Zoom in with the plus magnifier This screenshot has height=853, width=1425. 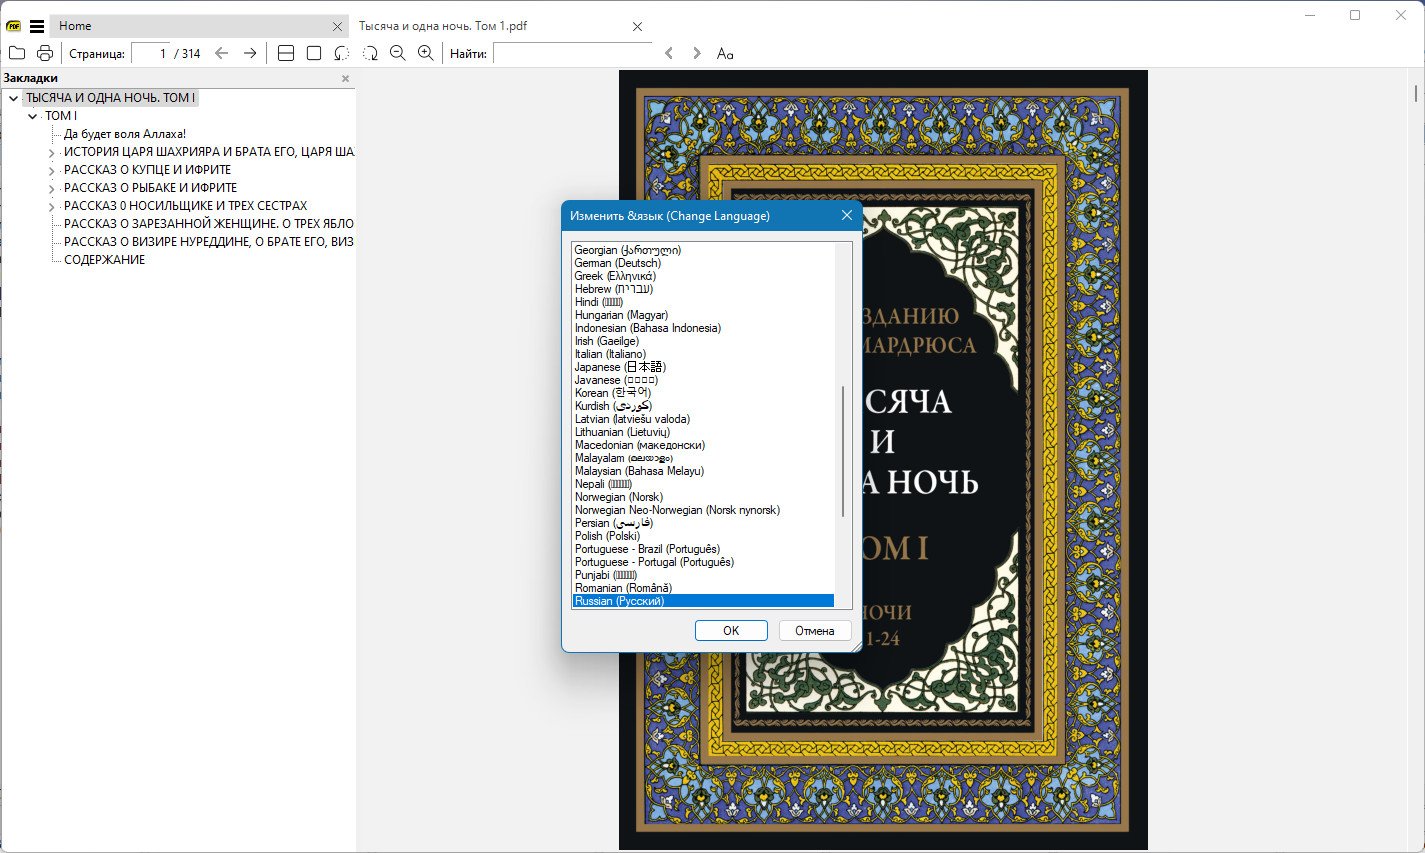coord(426,53)
